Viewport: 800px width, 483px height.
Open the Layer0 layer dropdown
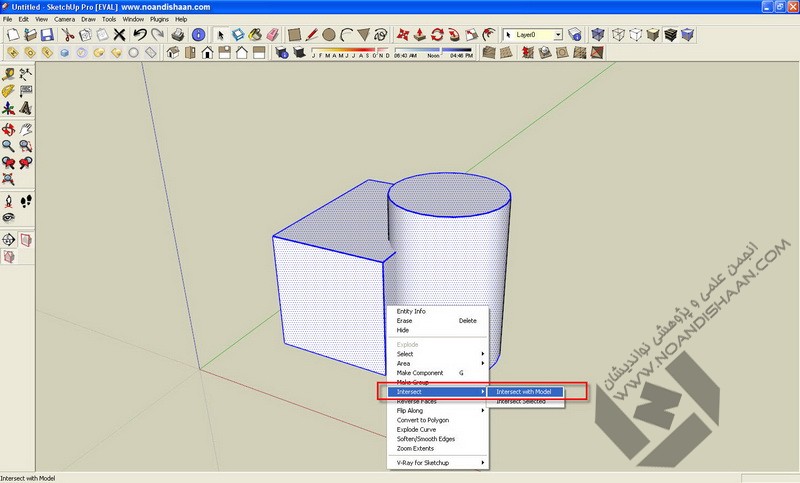click(558, 34)
